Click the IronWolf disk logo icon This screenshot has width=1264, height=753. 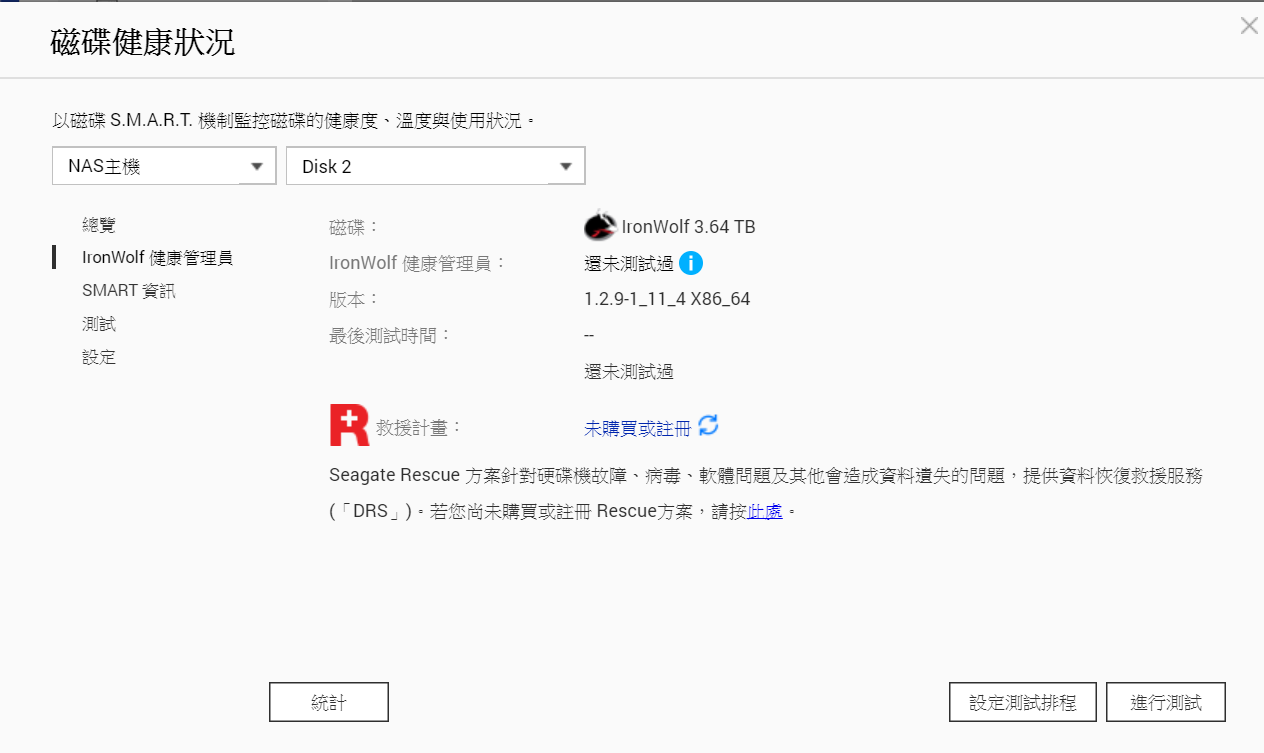(600, 226)
